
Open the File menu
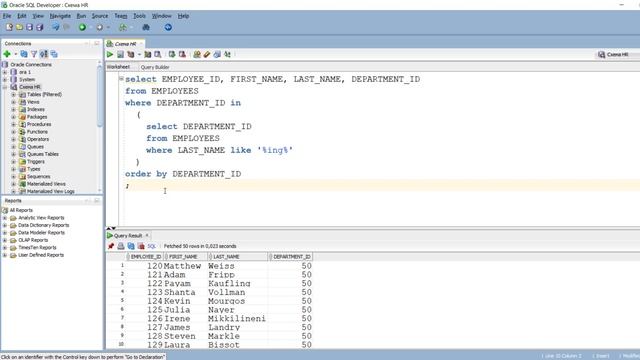7,16
